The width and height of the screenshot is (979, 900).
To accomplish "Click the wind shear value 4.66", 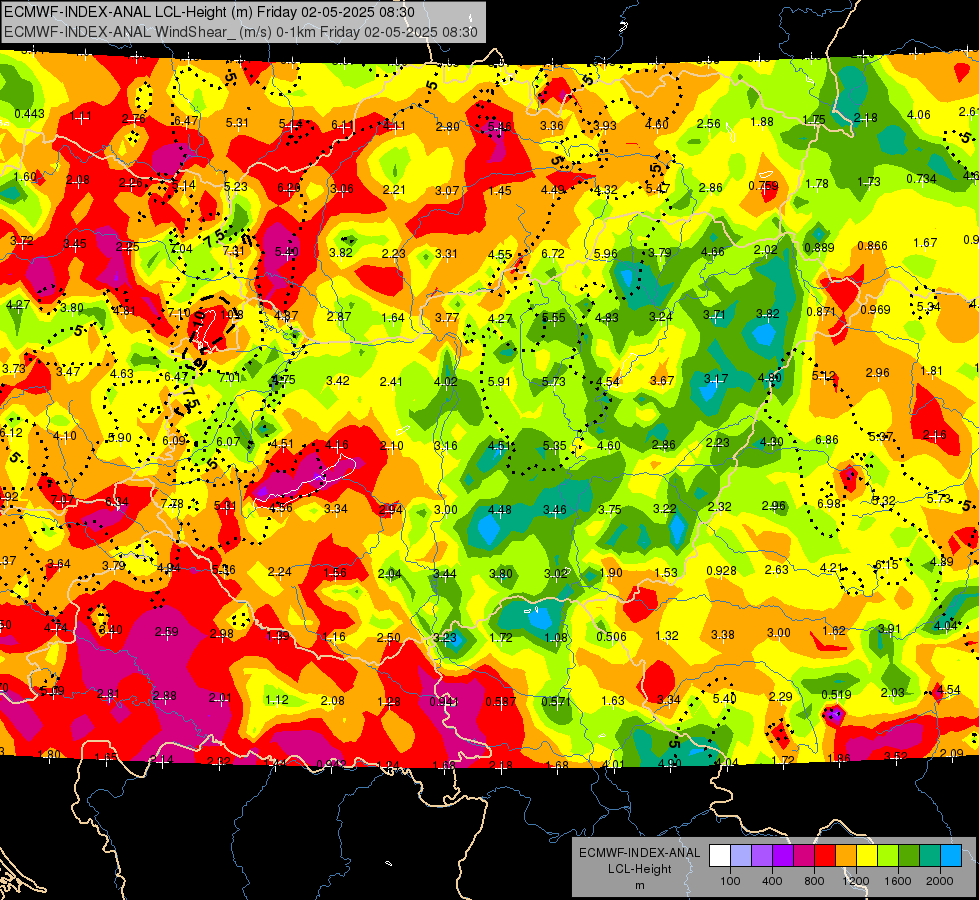I will point(712,252).
